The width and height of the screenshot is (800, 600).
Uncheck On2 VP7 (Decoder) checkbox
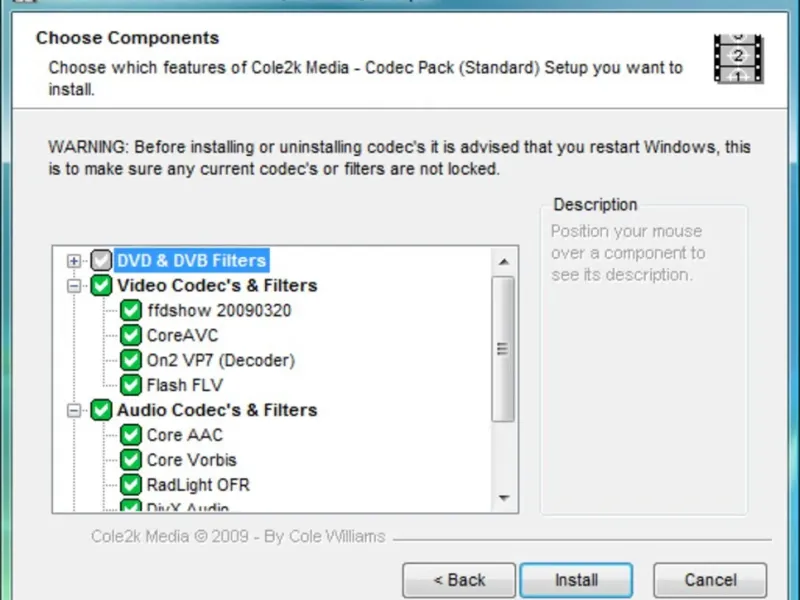point(131,361)
